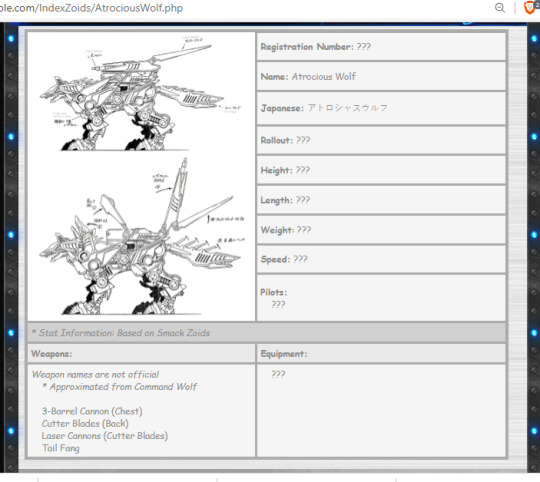Click the "Stat Information: Based on Smack Zoids" note

(x=121, y=333)
